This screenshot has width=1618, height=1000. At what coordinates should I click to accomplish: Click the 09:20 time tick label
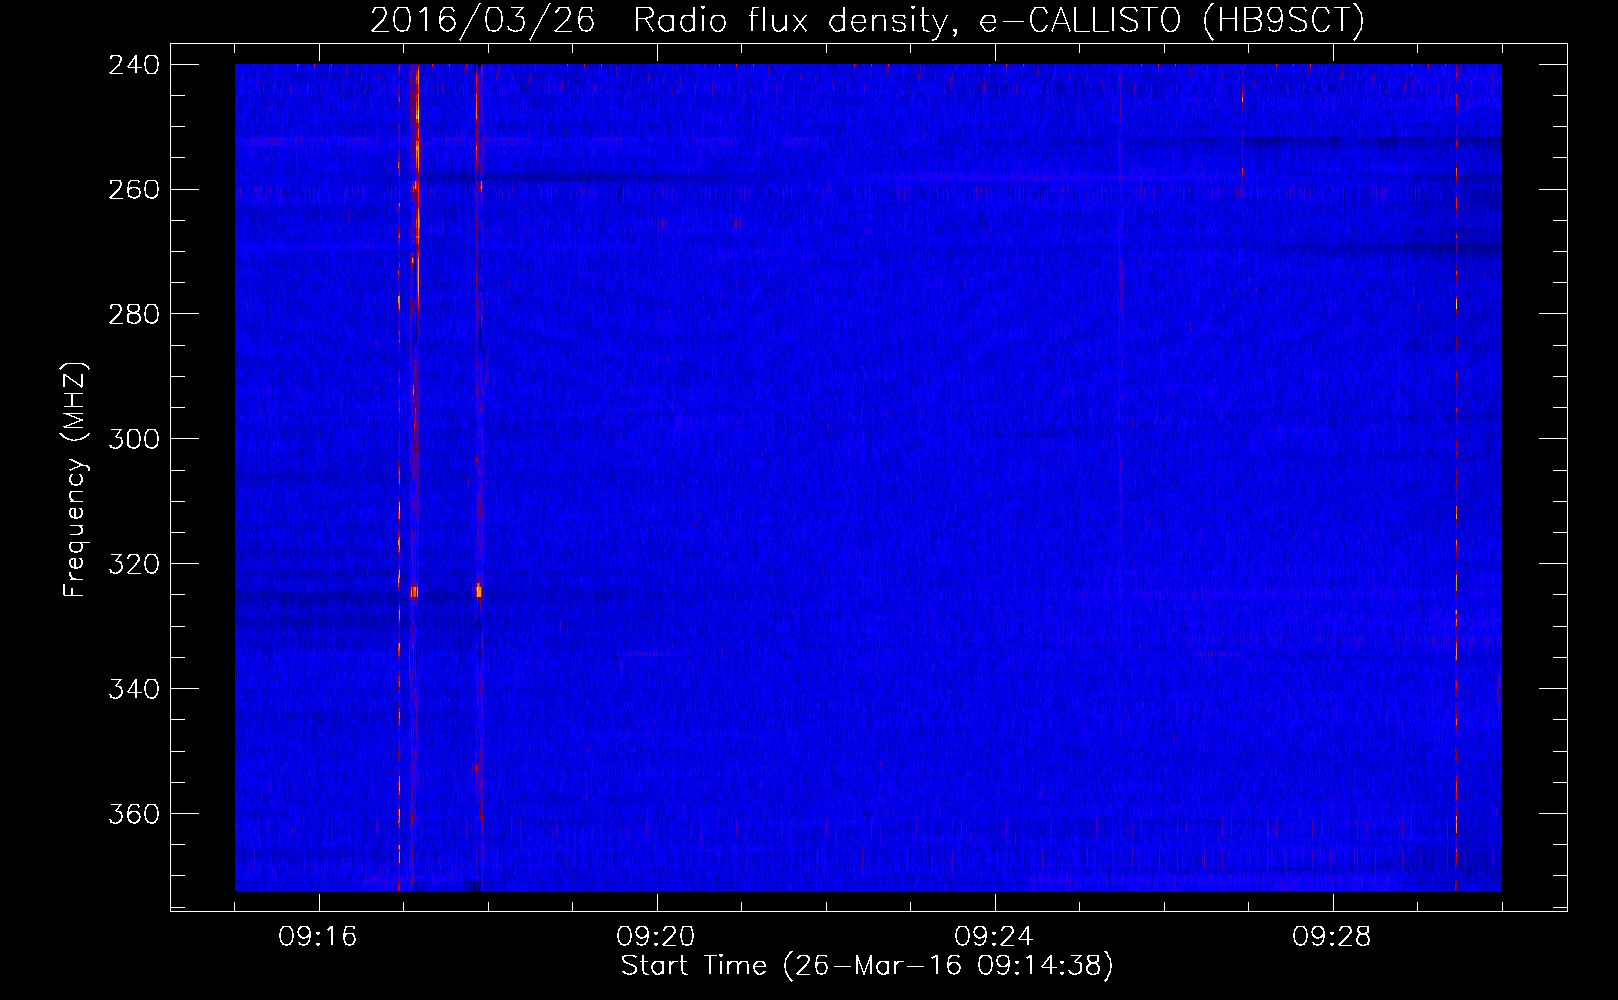coord(656,937)
